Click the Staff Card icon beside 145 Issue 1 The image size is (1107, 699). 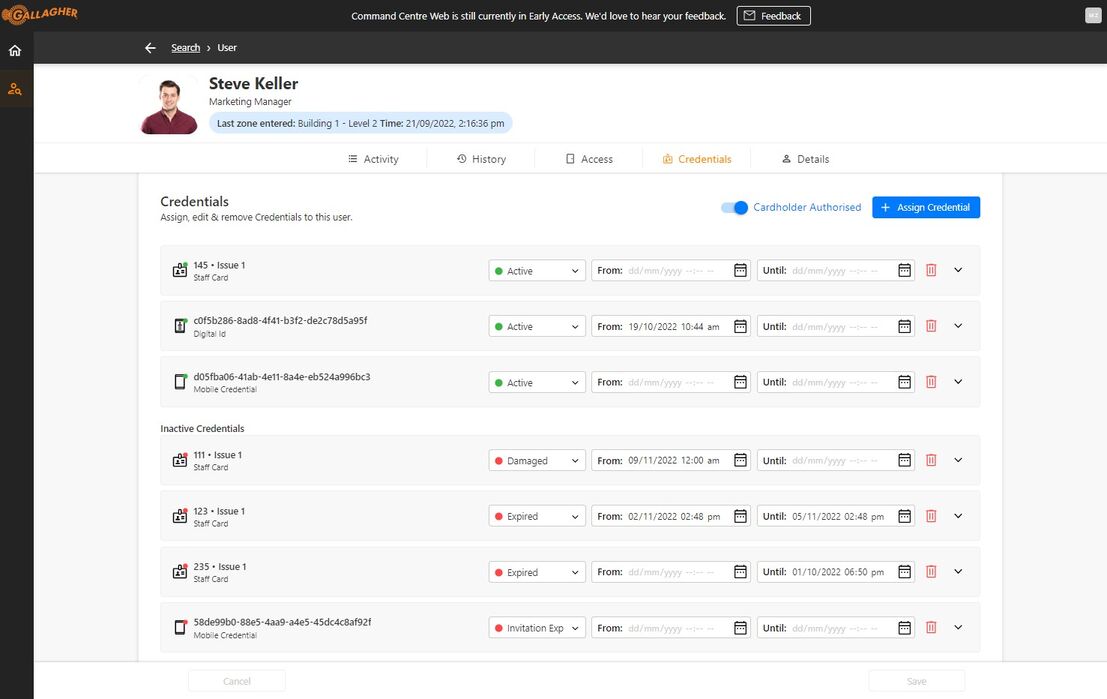180,269
